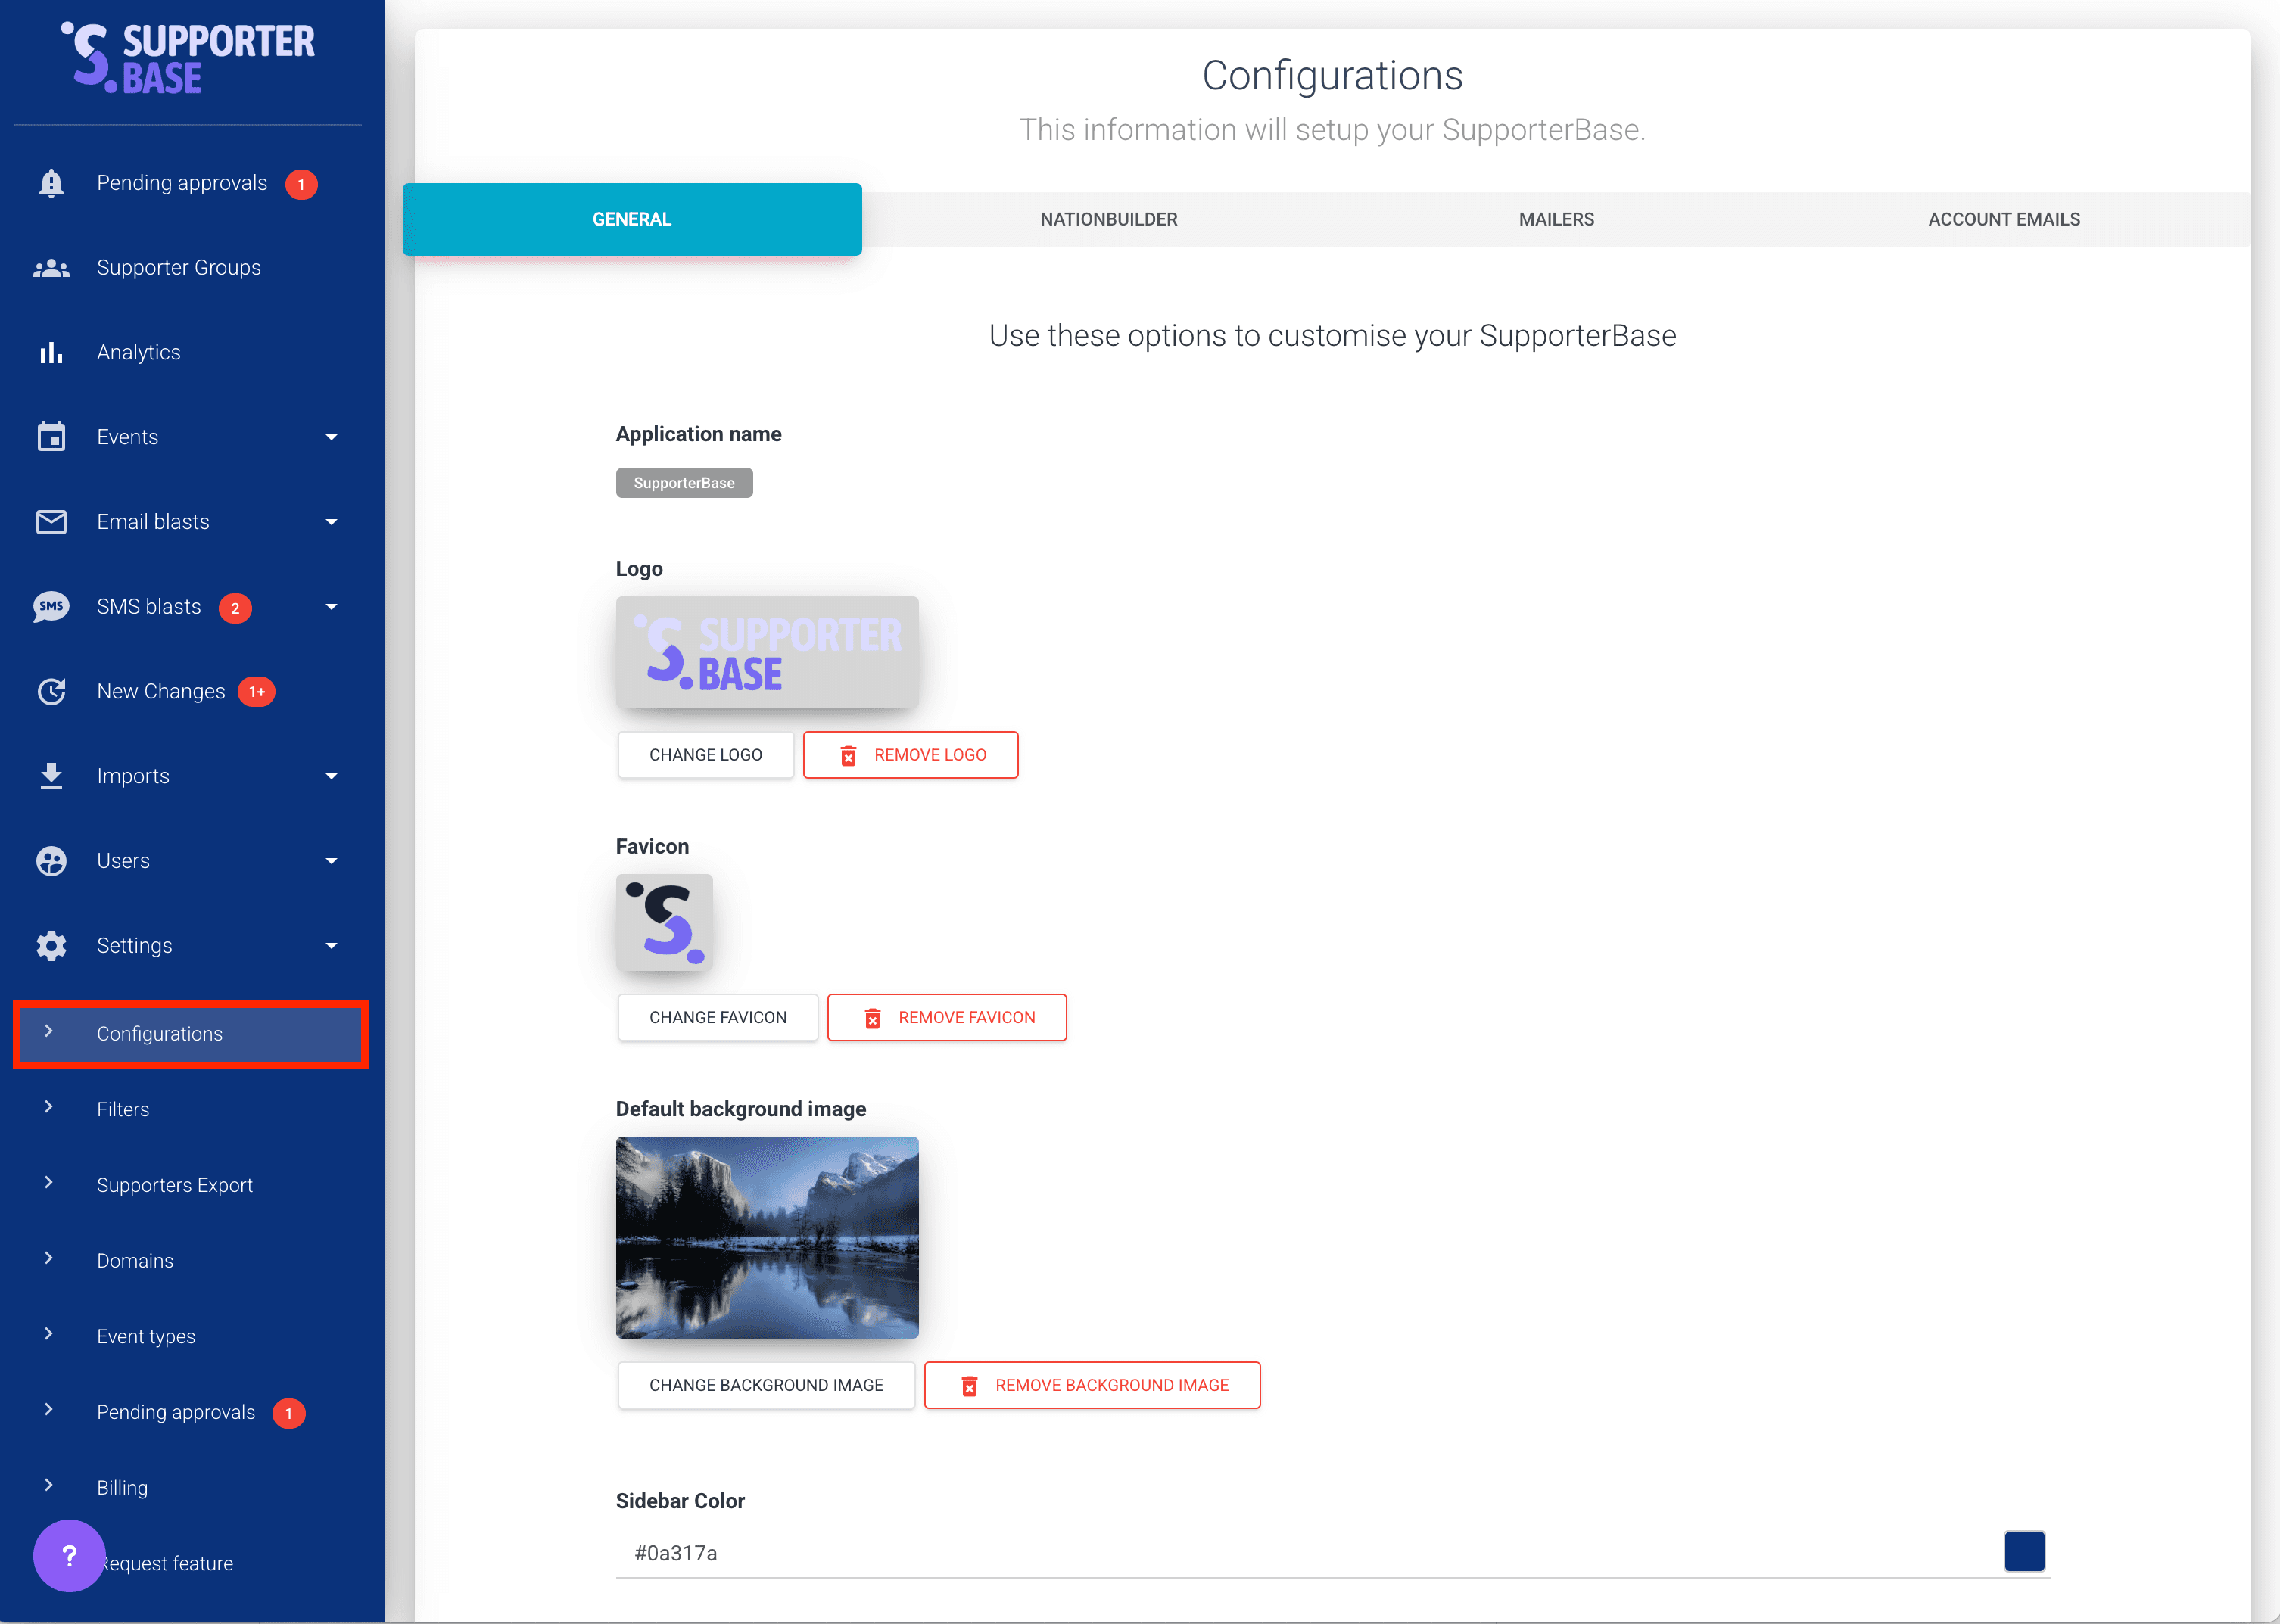Collapse the Settings submenu
Viewport: 2280px width, 1624px height.
click(x=331, y=945)
